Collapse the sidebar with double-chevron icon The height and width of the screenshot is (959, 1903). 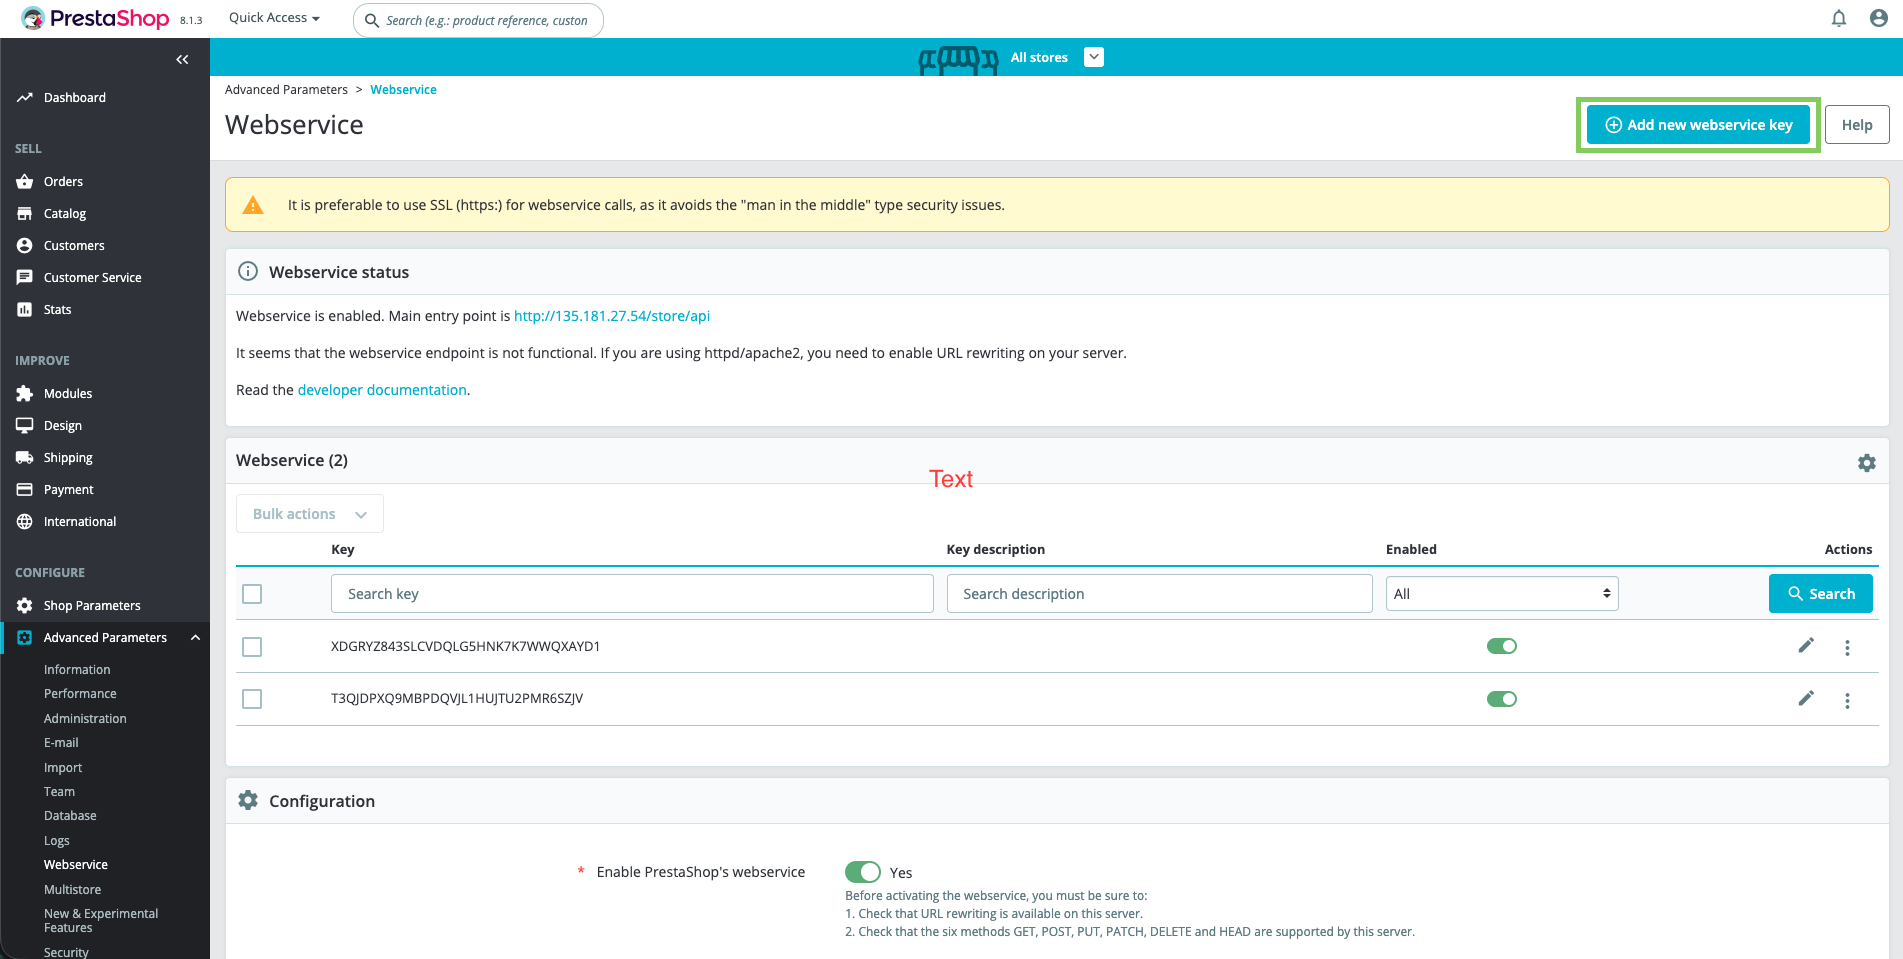(182, 60)
